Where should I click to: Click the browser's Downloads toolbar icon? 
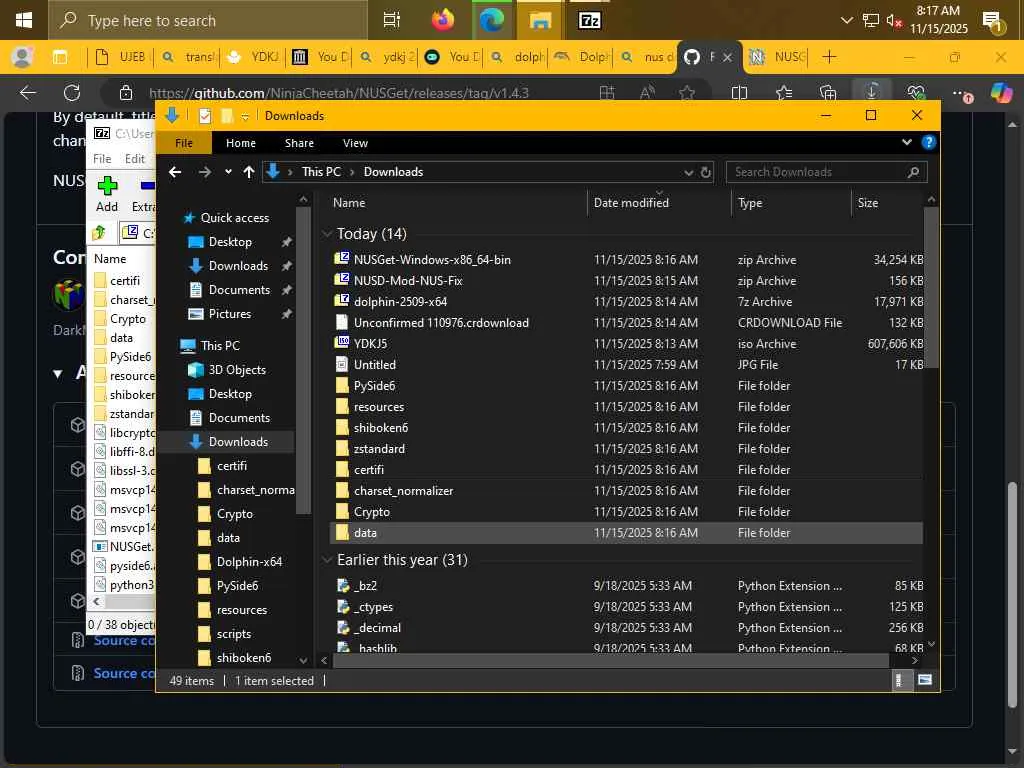click(x=872, y=93)
